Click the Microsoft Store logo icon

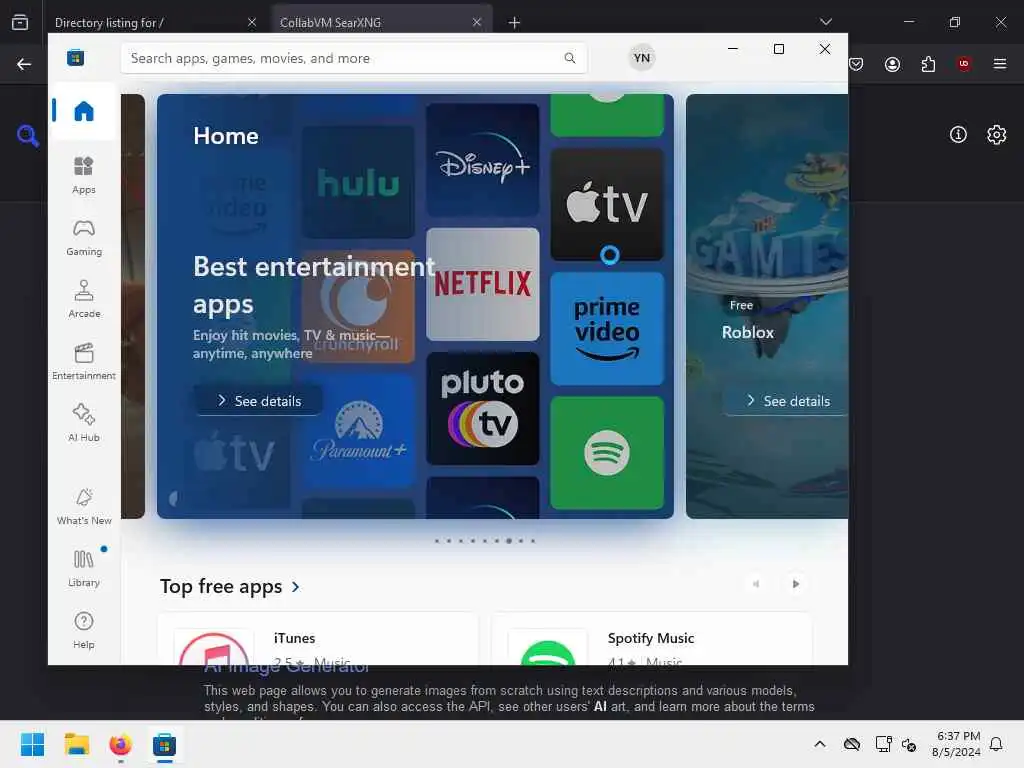tap(75, 58)
